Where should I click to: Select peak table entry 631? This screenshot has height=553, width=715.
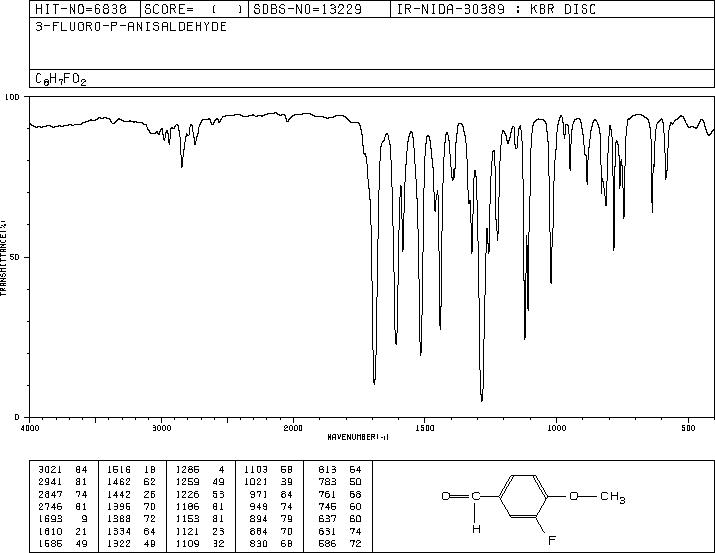tap(327, 532)
